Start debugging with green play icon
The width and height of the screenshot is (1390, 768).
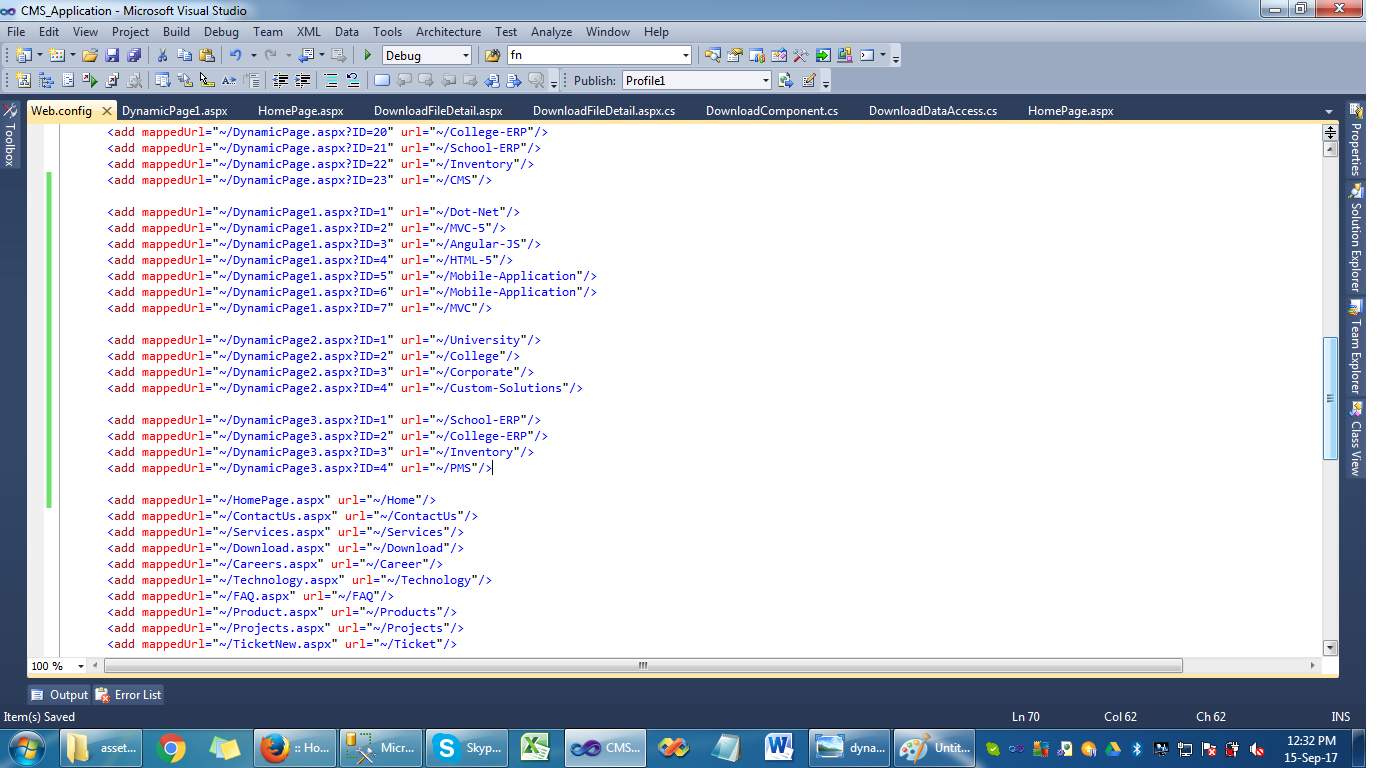pyautogui.click(x=368, y=56)
